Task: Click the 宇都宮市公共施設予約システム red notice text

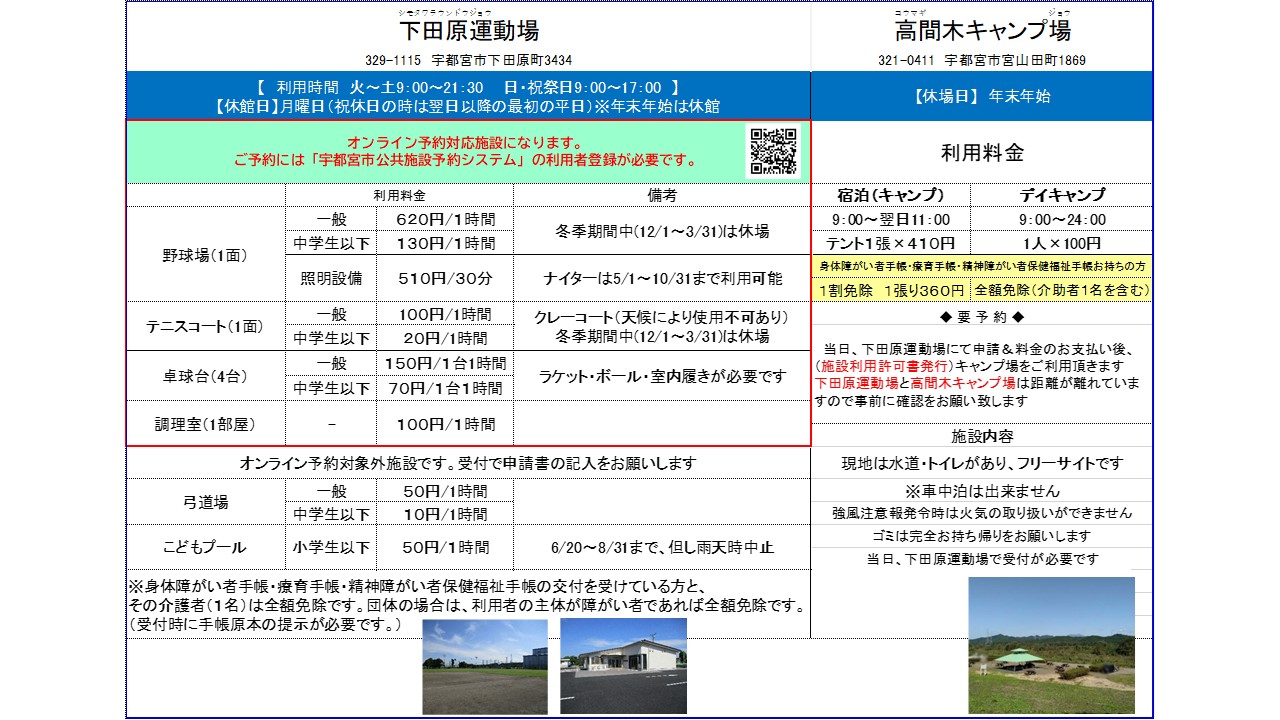Action: pos(465,160)
